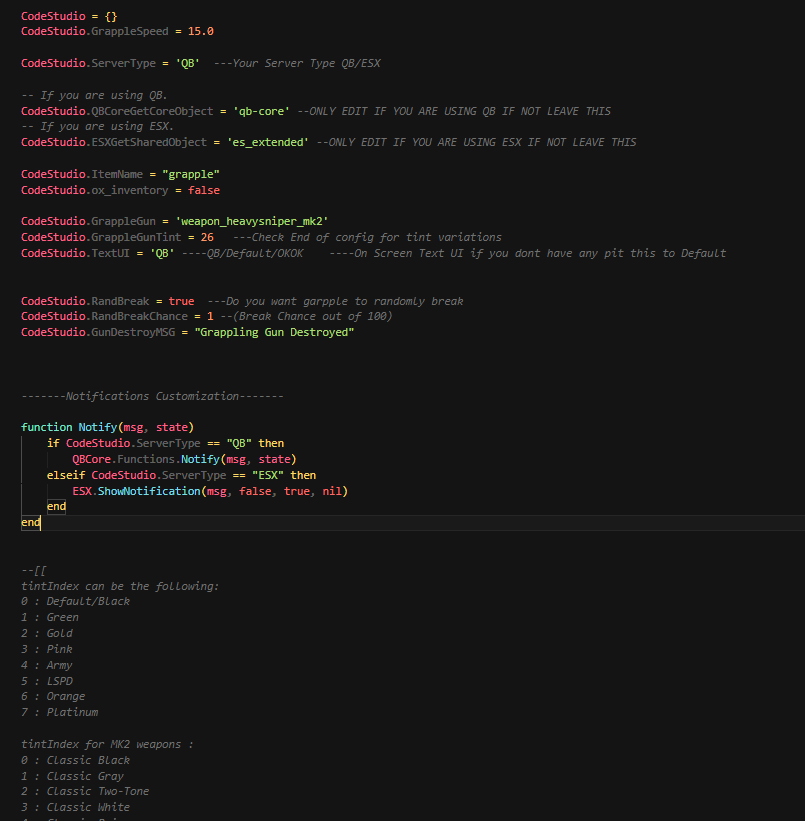Place cursor at final function 'end' keyword
Screen dimensions: 805x821
click(30, 523)
